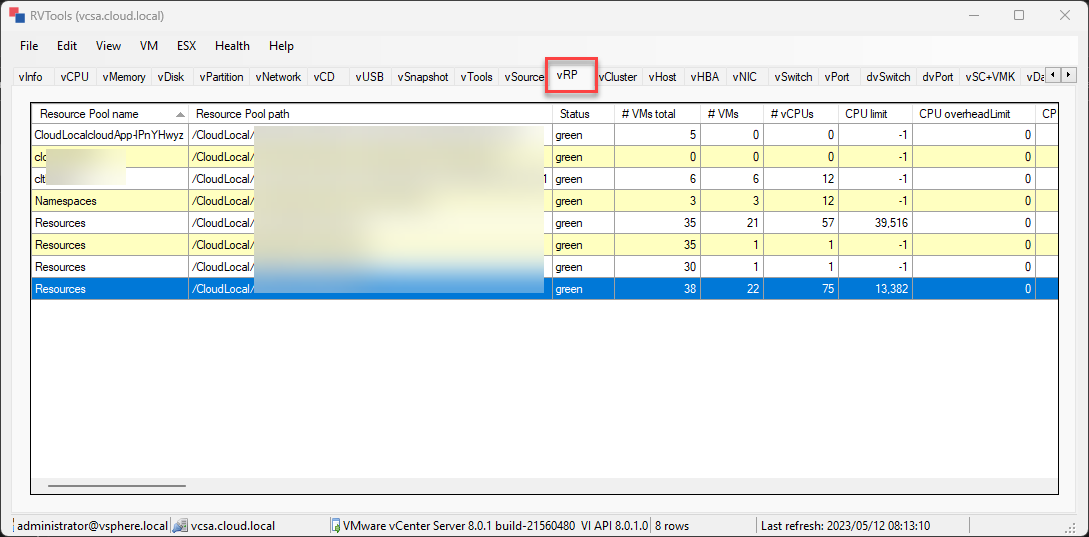Open the View menu
The width and height of the screenshot is (1089, 537).
click(108, 46)
